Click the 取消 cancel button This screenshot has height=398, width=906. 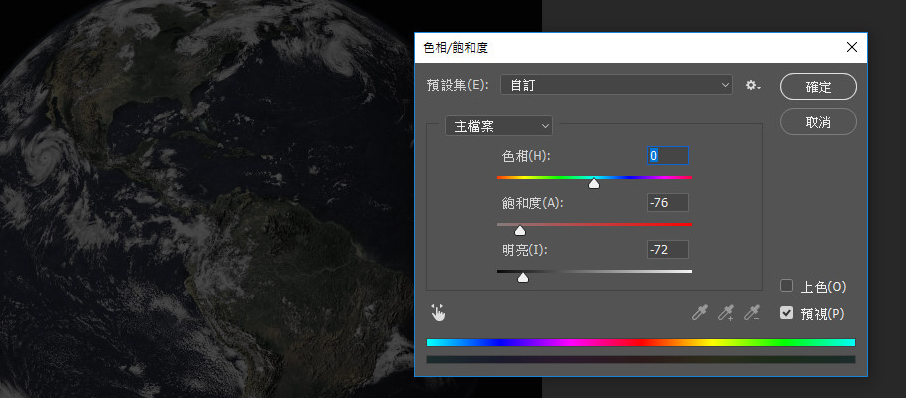[x=818, y=122]
